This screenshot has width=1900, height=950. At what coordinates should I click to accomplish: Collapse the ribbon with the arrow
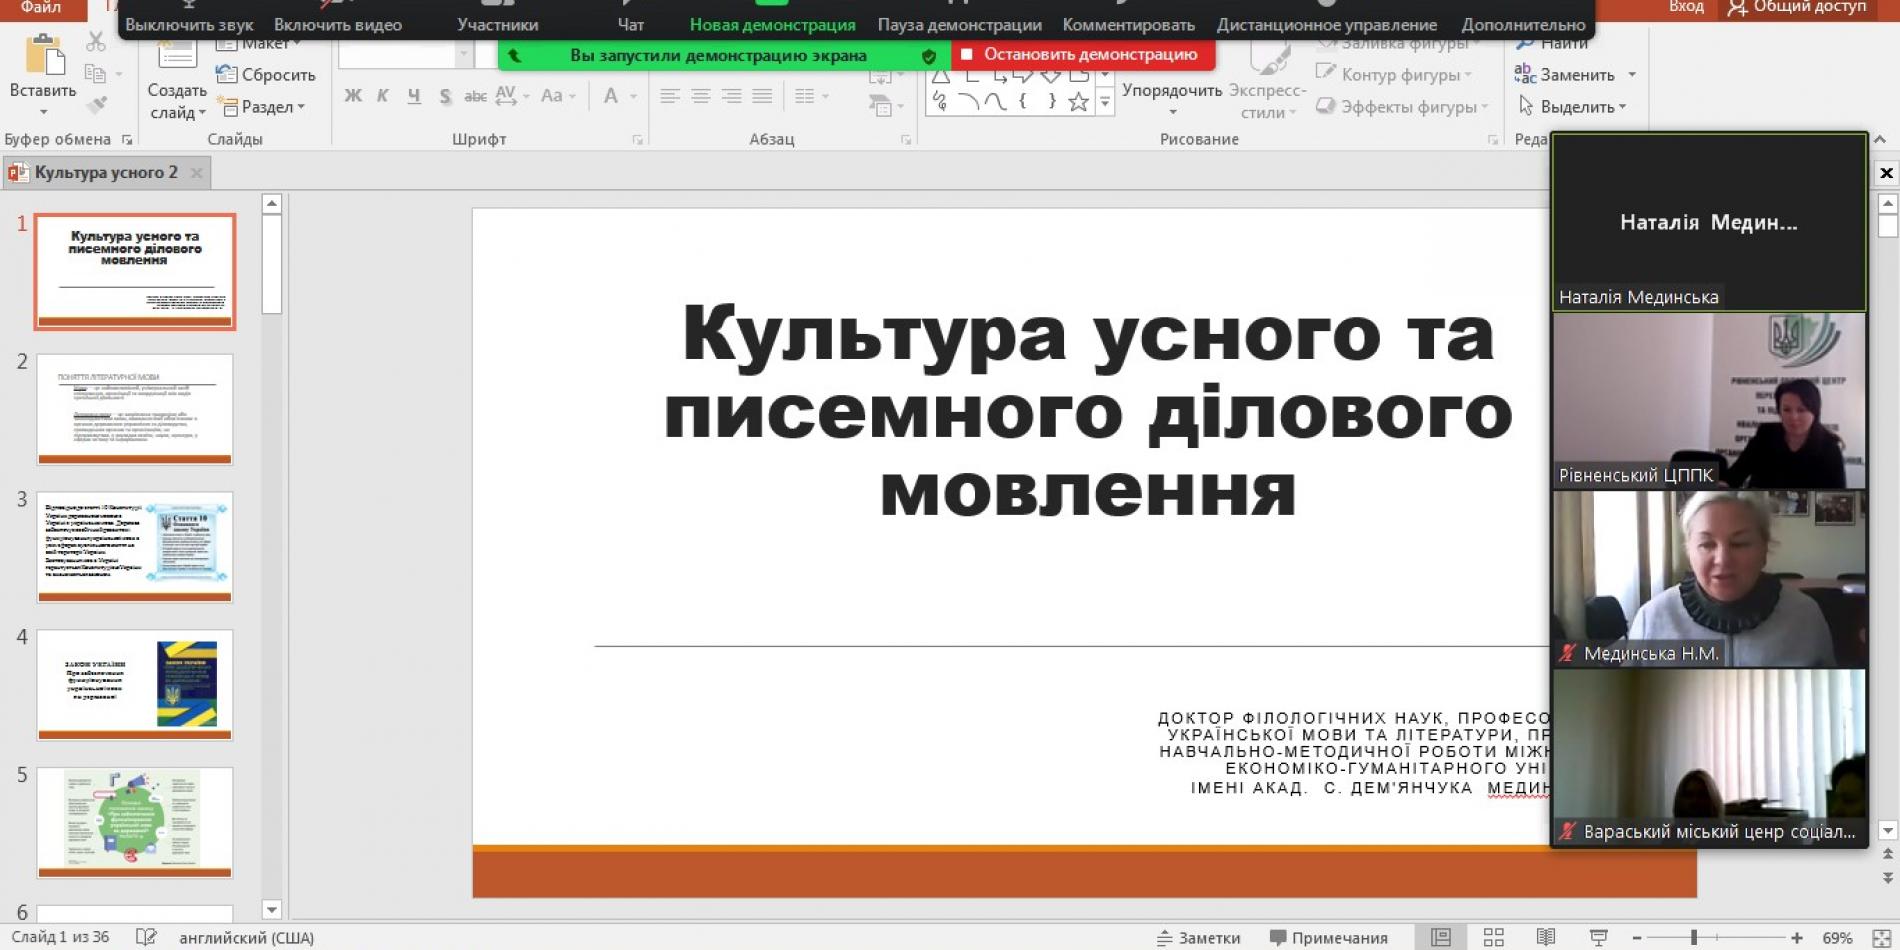pos(1879,140)
